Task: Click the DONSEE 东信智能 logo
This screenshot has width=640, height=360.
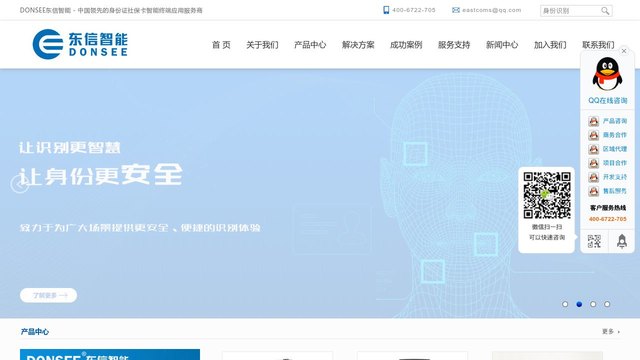Action: (x=80, y=44)
